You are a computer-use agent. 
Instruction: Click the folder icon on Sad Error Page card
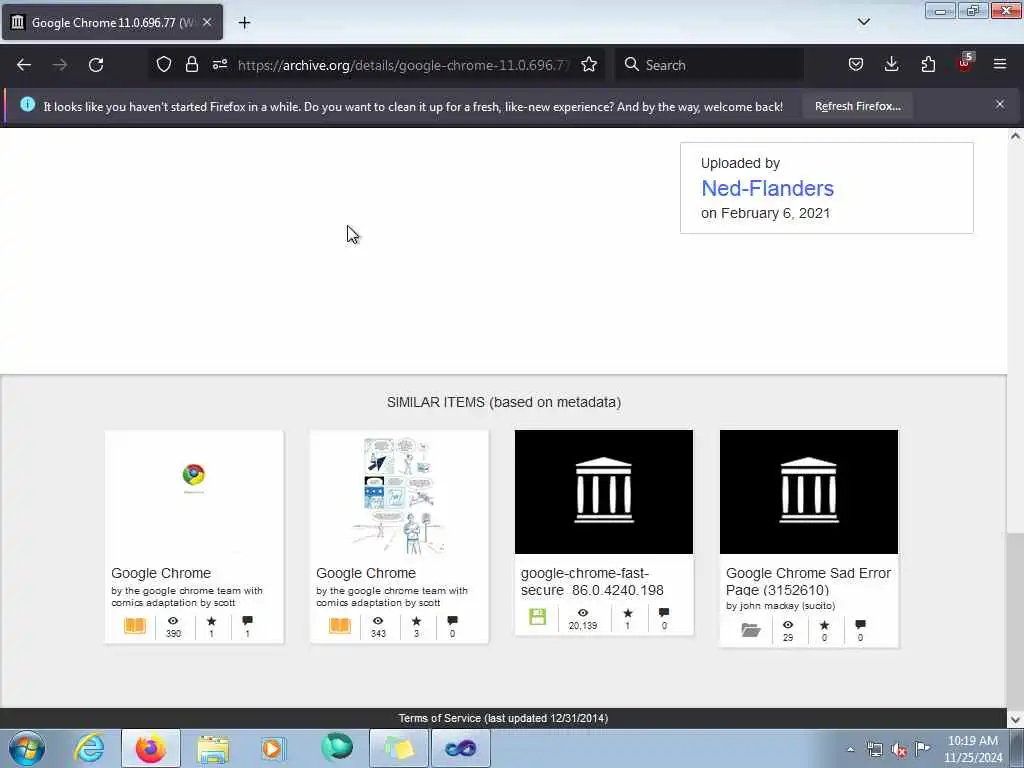pyautogui.click(x=751, y=630)
